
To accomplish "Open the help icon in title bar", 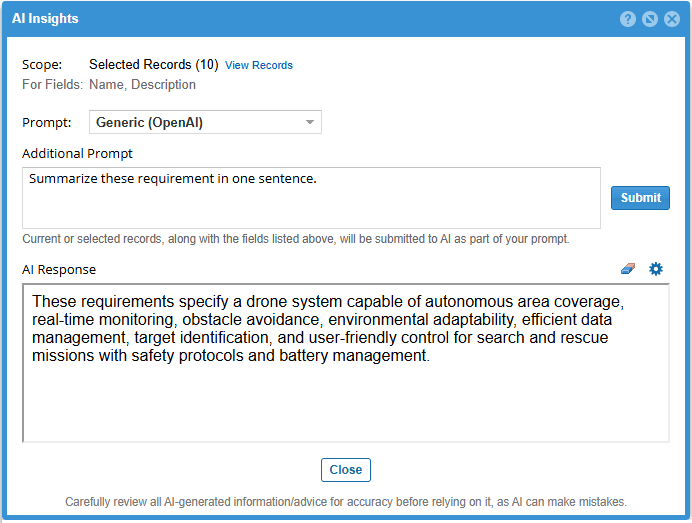I will [x=628, y=19].
